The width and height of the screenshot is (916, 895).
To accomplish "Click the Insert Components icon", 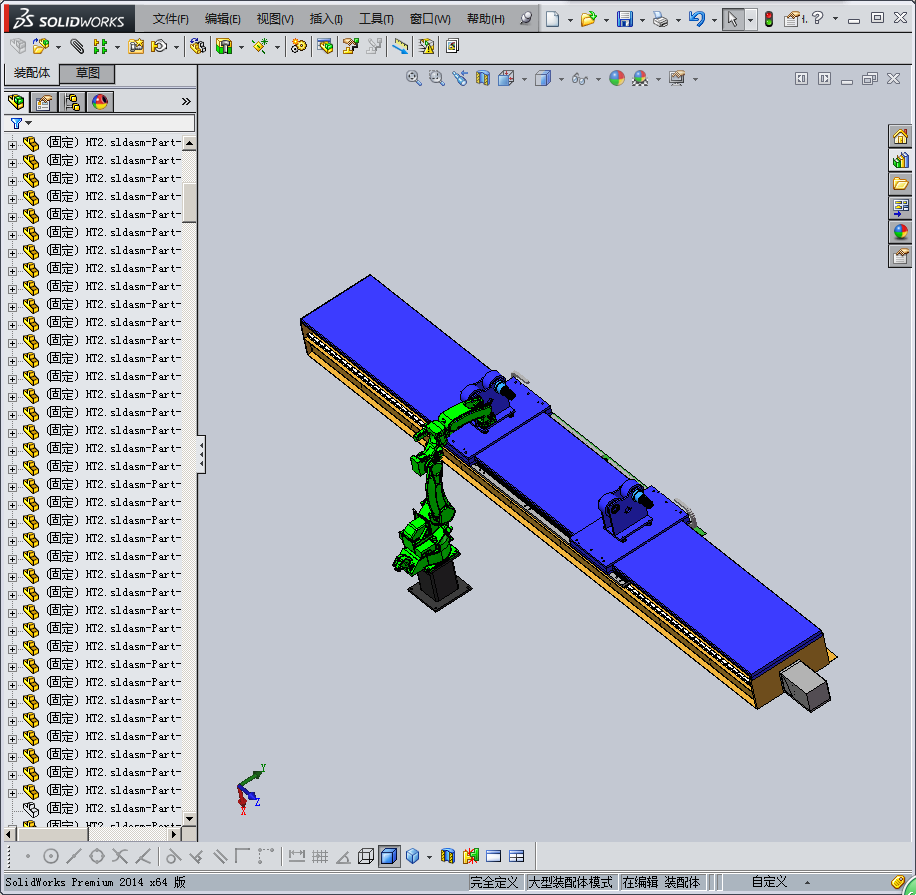I will 40,46.
